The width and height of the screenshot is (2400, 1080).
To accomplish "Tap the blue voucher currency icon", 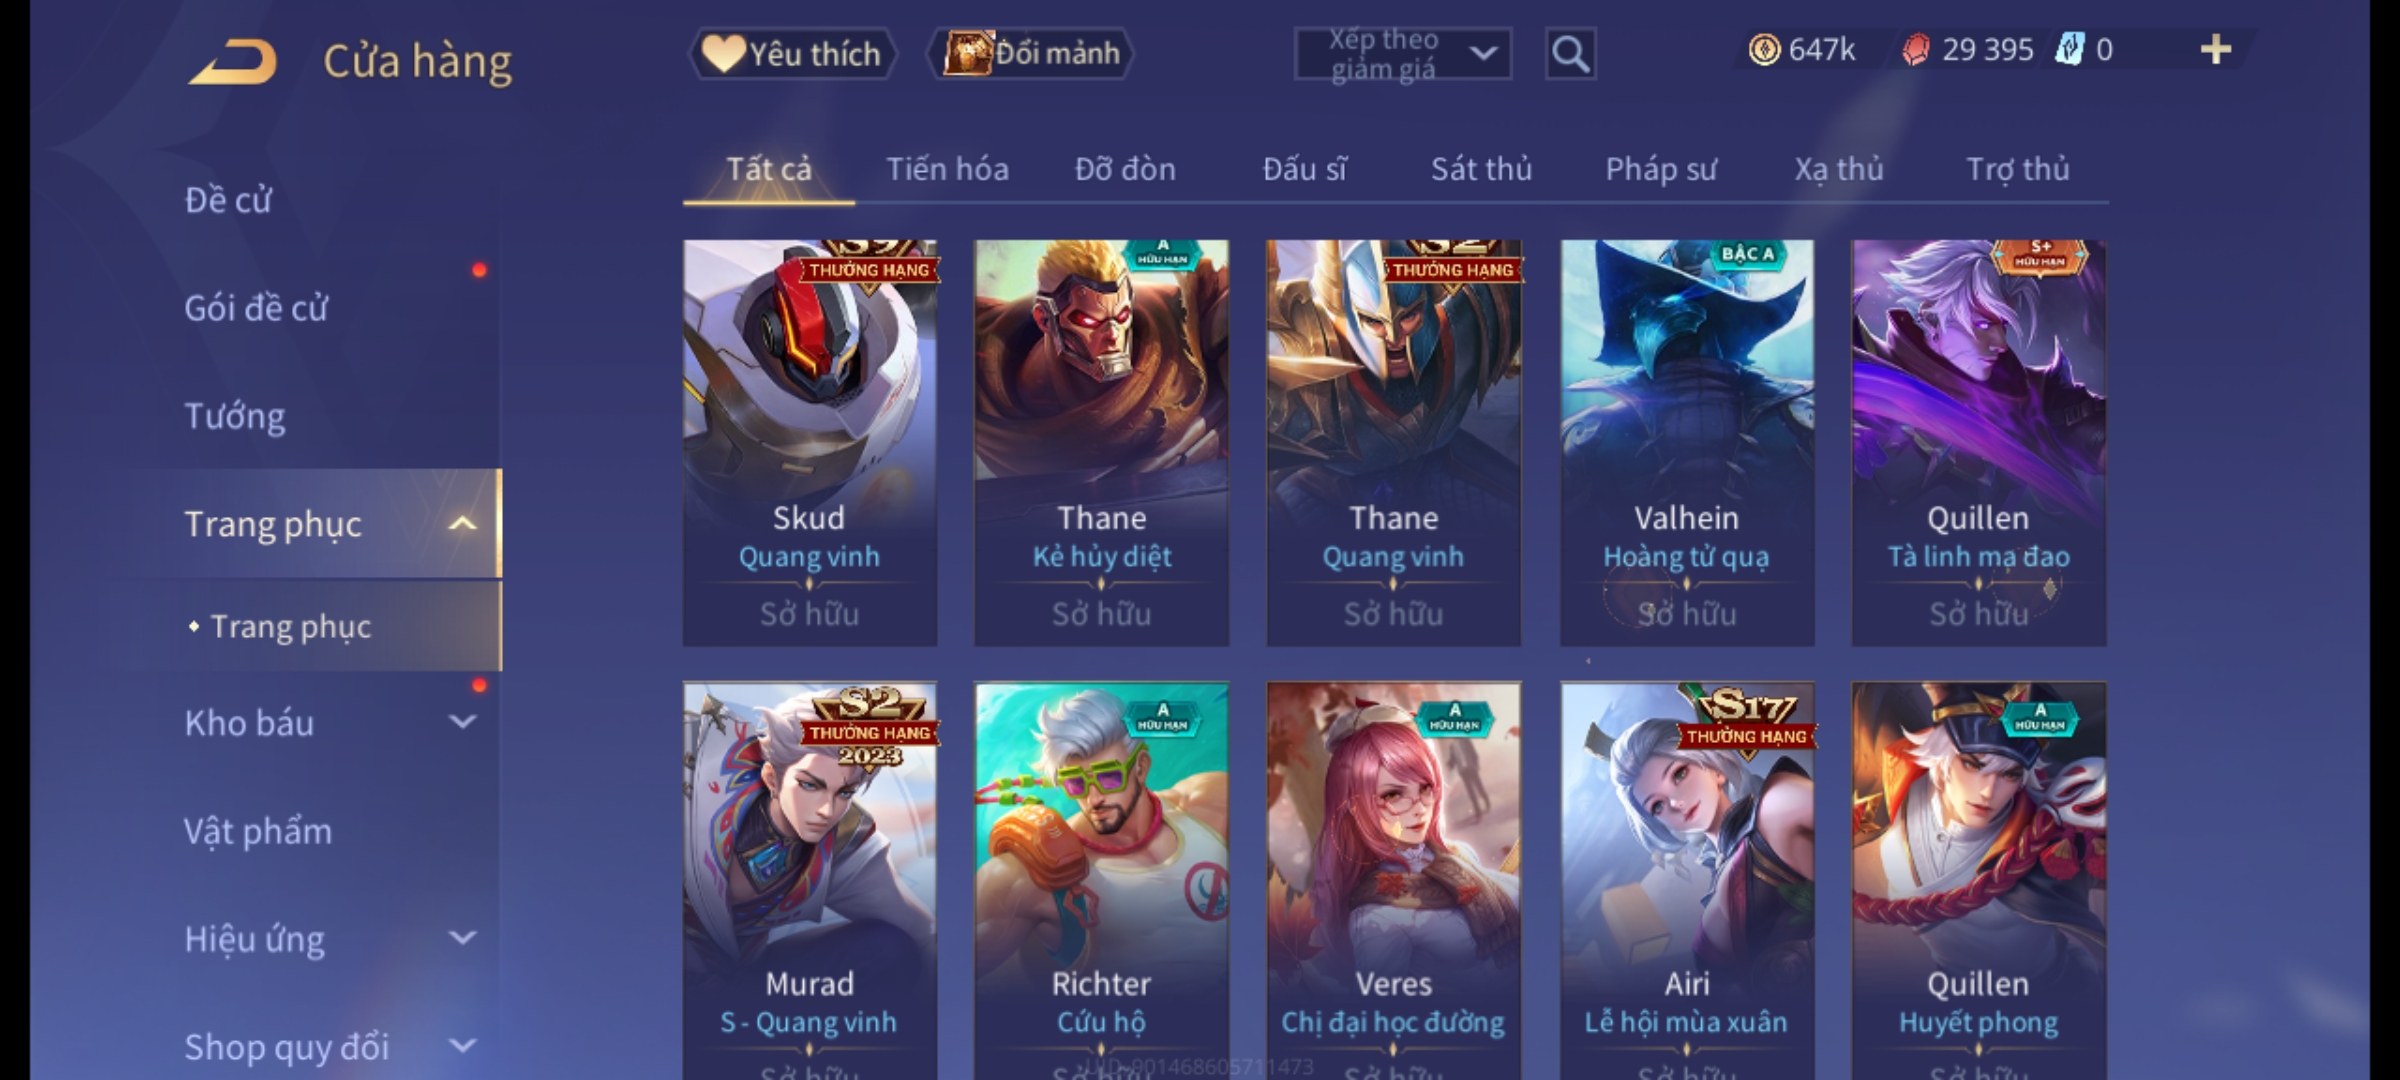I will point(2068,50).
